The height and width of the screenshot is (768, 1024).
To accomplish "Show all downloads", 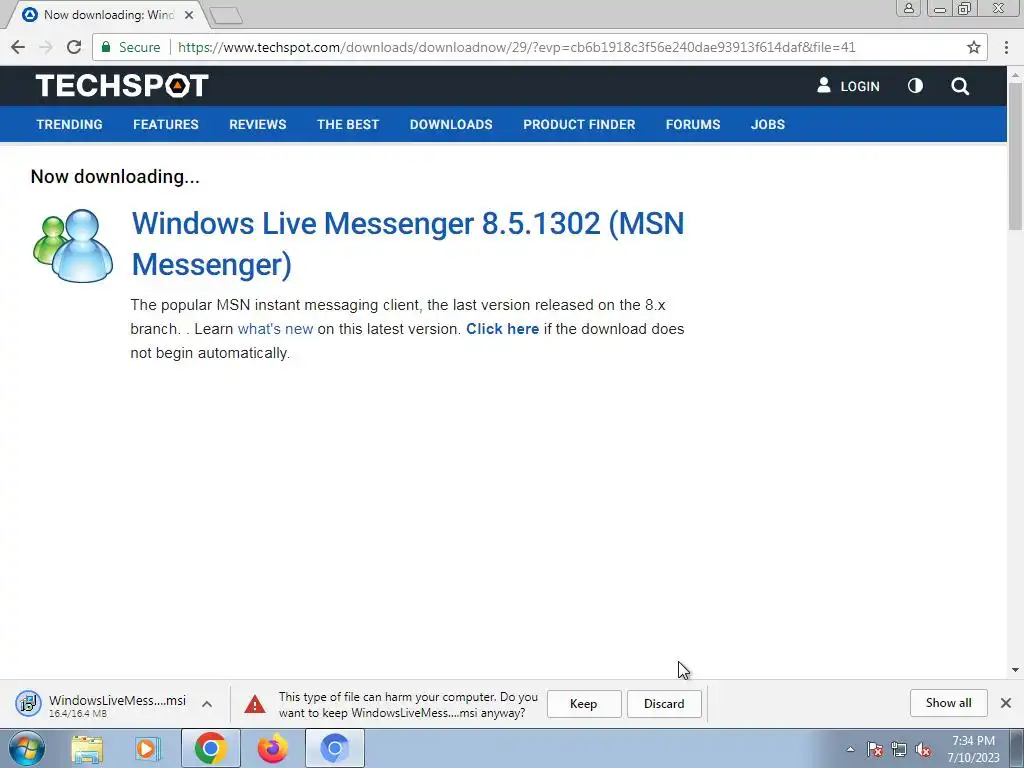I will point(948,703).
